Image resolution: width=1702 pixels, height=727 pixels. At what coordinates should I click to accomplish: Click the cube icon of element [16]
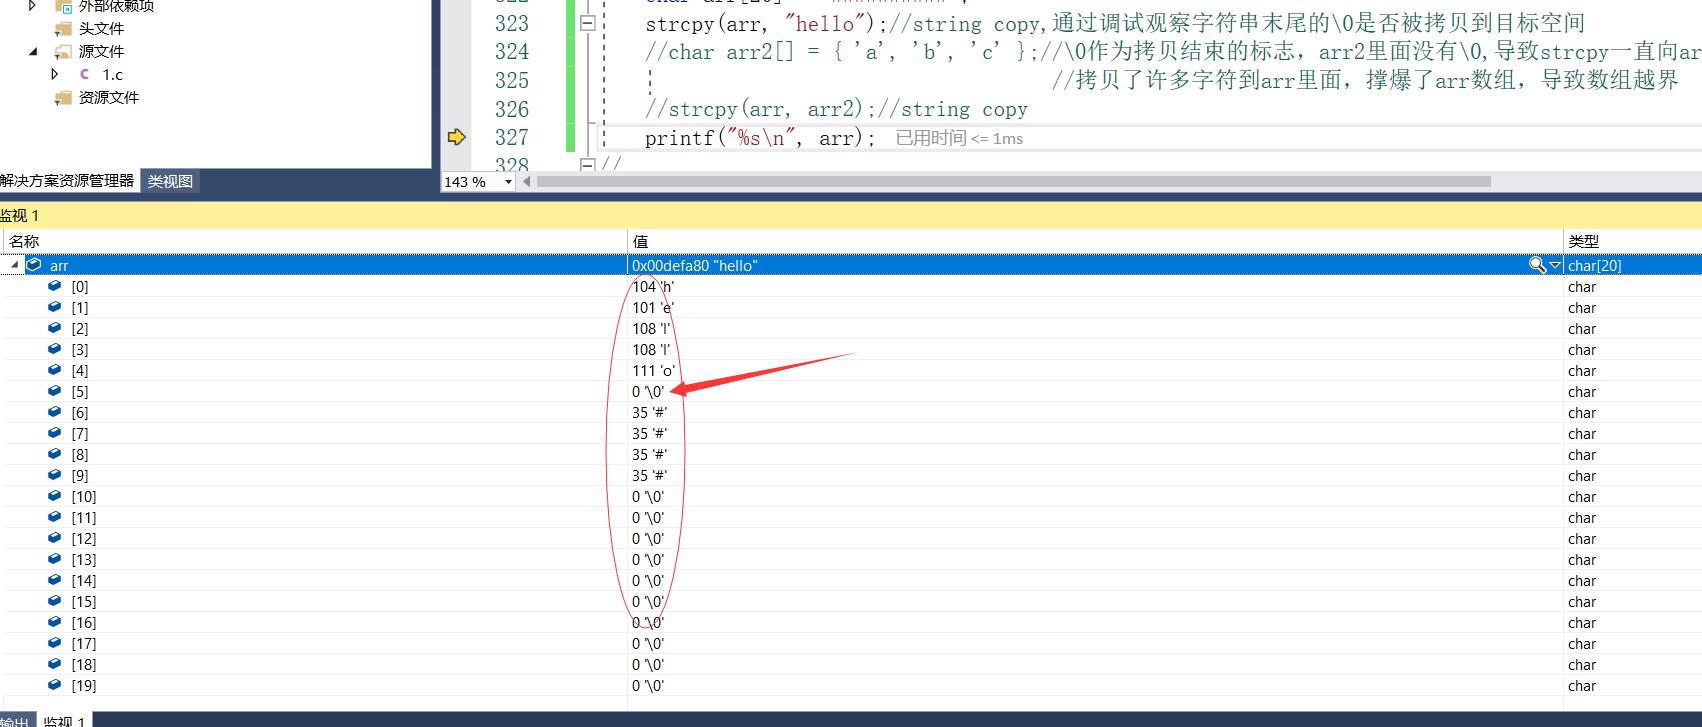tap(55, 622)
